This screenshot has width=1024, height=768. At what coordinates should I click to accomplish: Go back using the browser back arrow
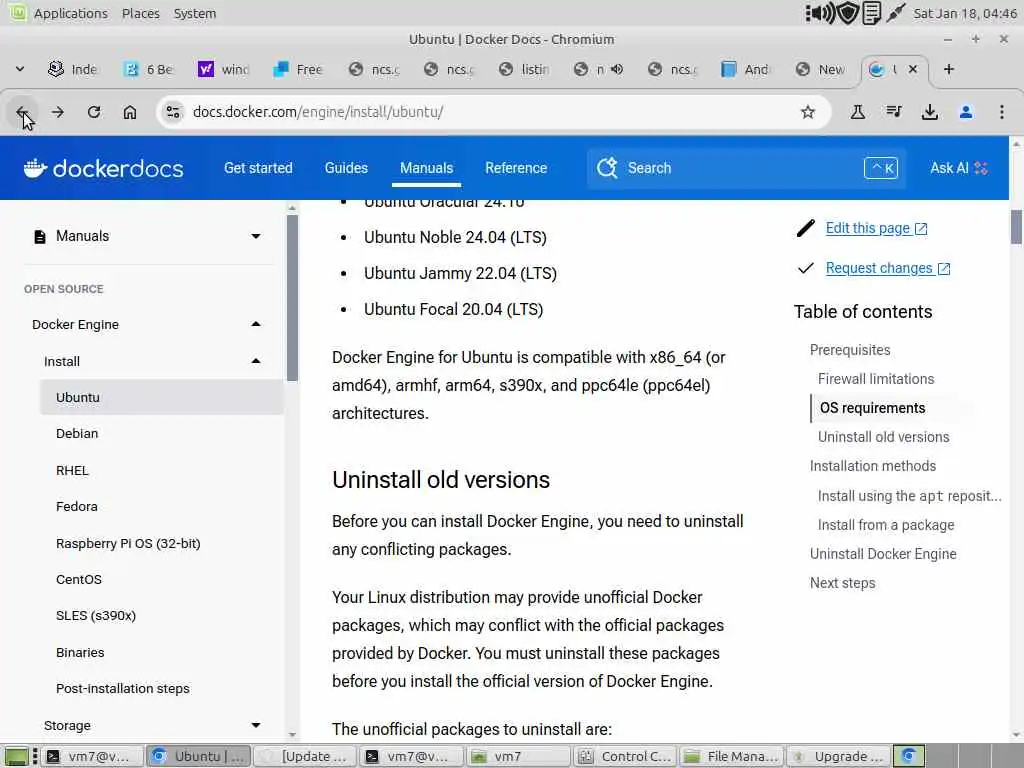coord(22,112)
